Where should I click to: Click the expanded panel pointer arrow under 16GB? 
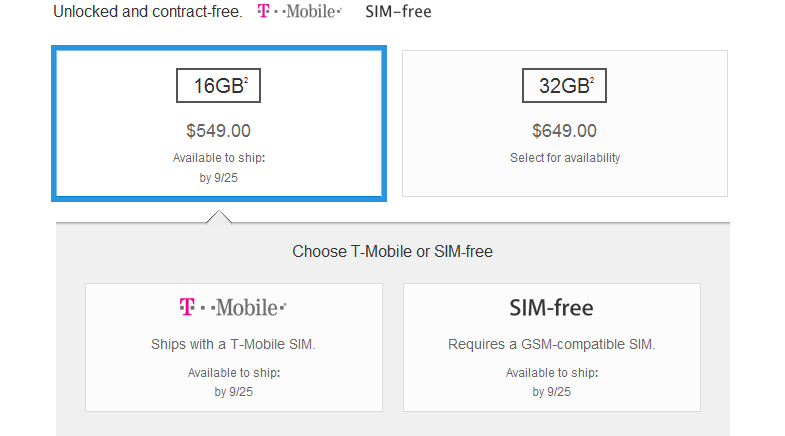219,217
